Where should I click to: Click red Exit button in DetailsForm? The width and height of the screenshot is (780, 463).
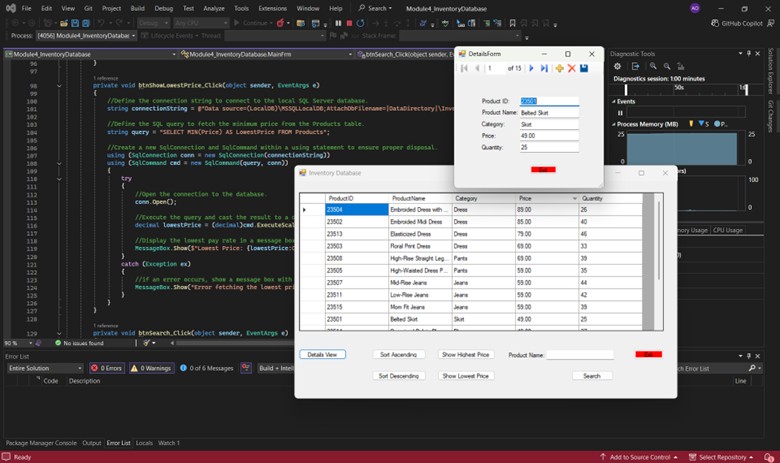(x=543, y=170)
